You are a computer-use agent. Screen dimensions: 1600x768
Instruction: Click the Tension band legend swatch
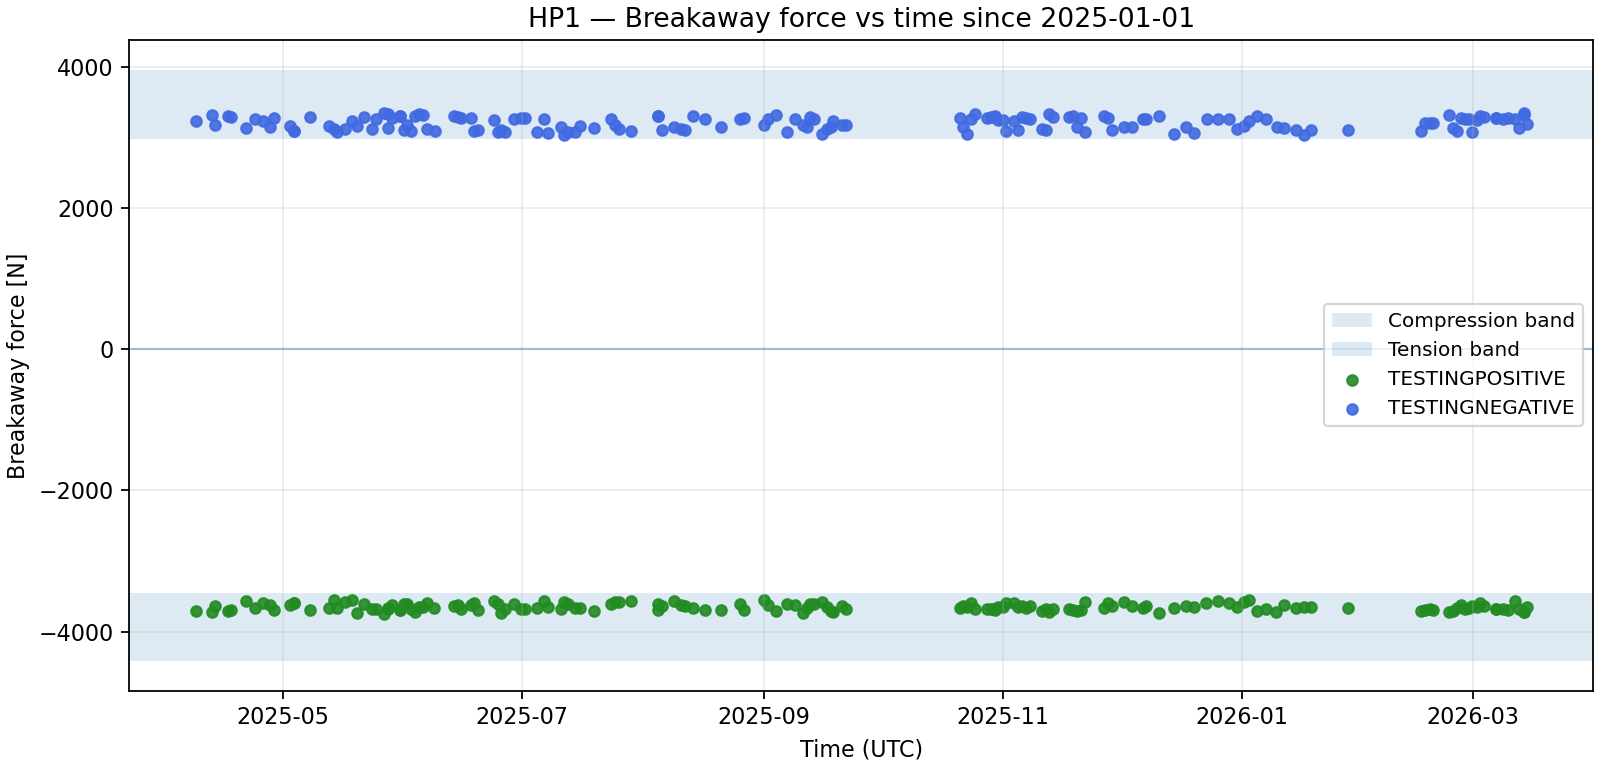1351,349
